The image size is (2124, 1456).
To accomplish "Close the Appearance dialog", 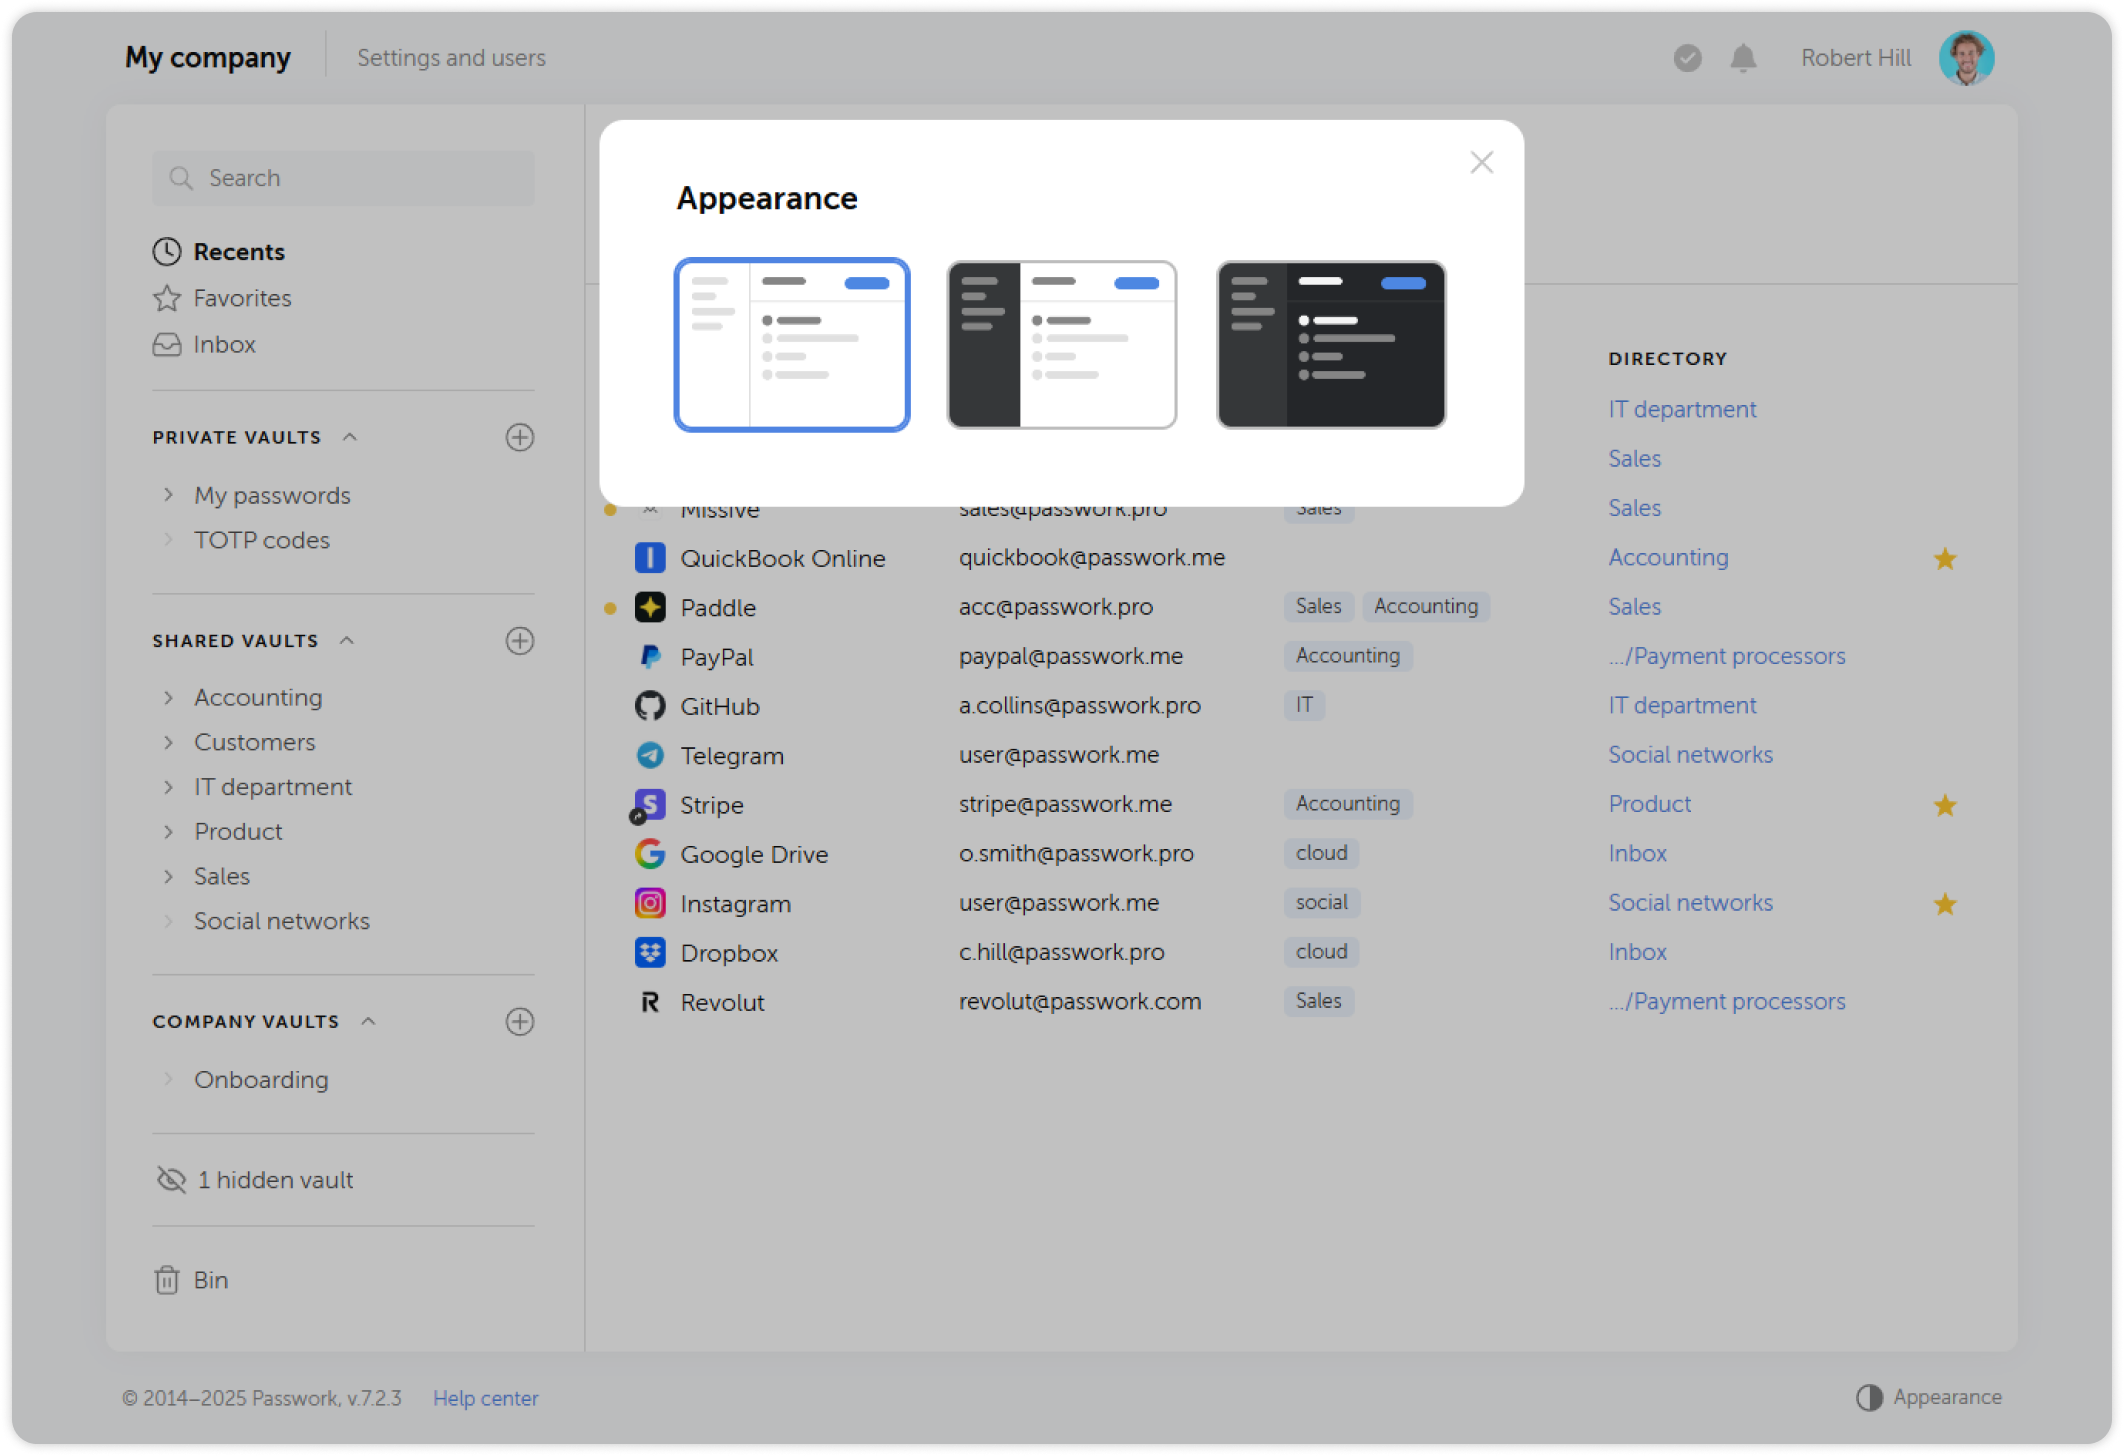I will pos(1481,162).
